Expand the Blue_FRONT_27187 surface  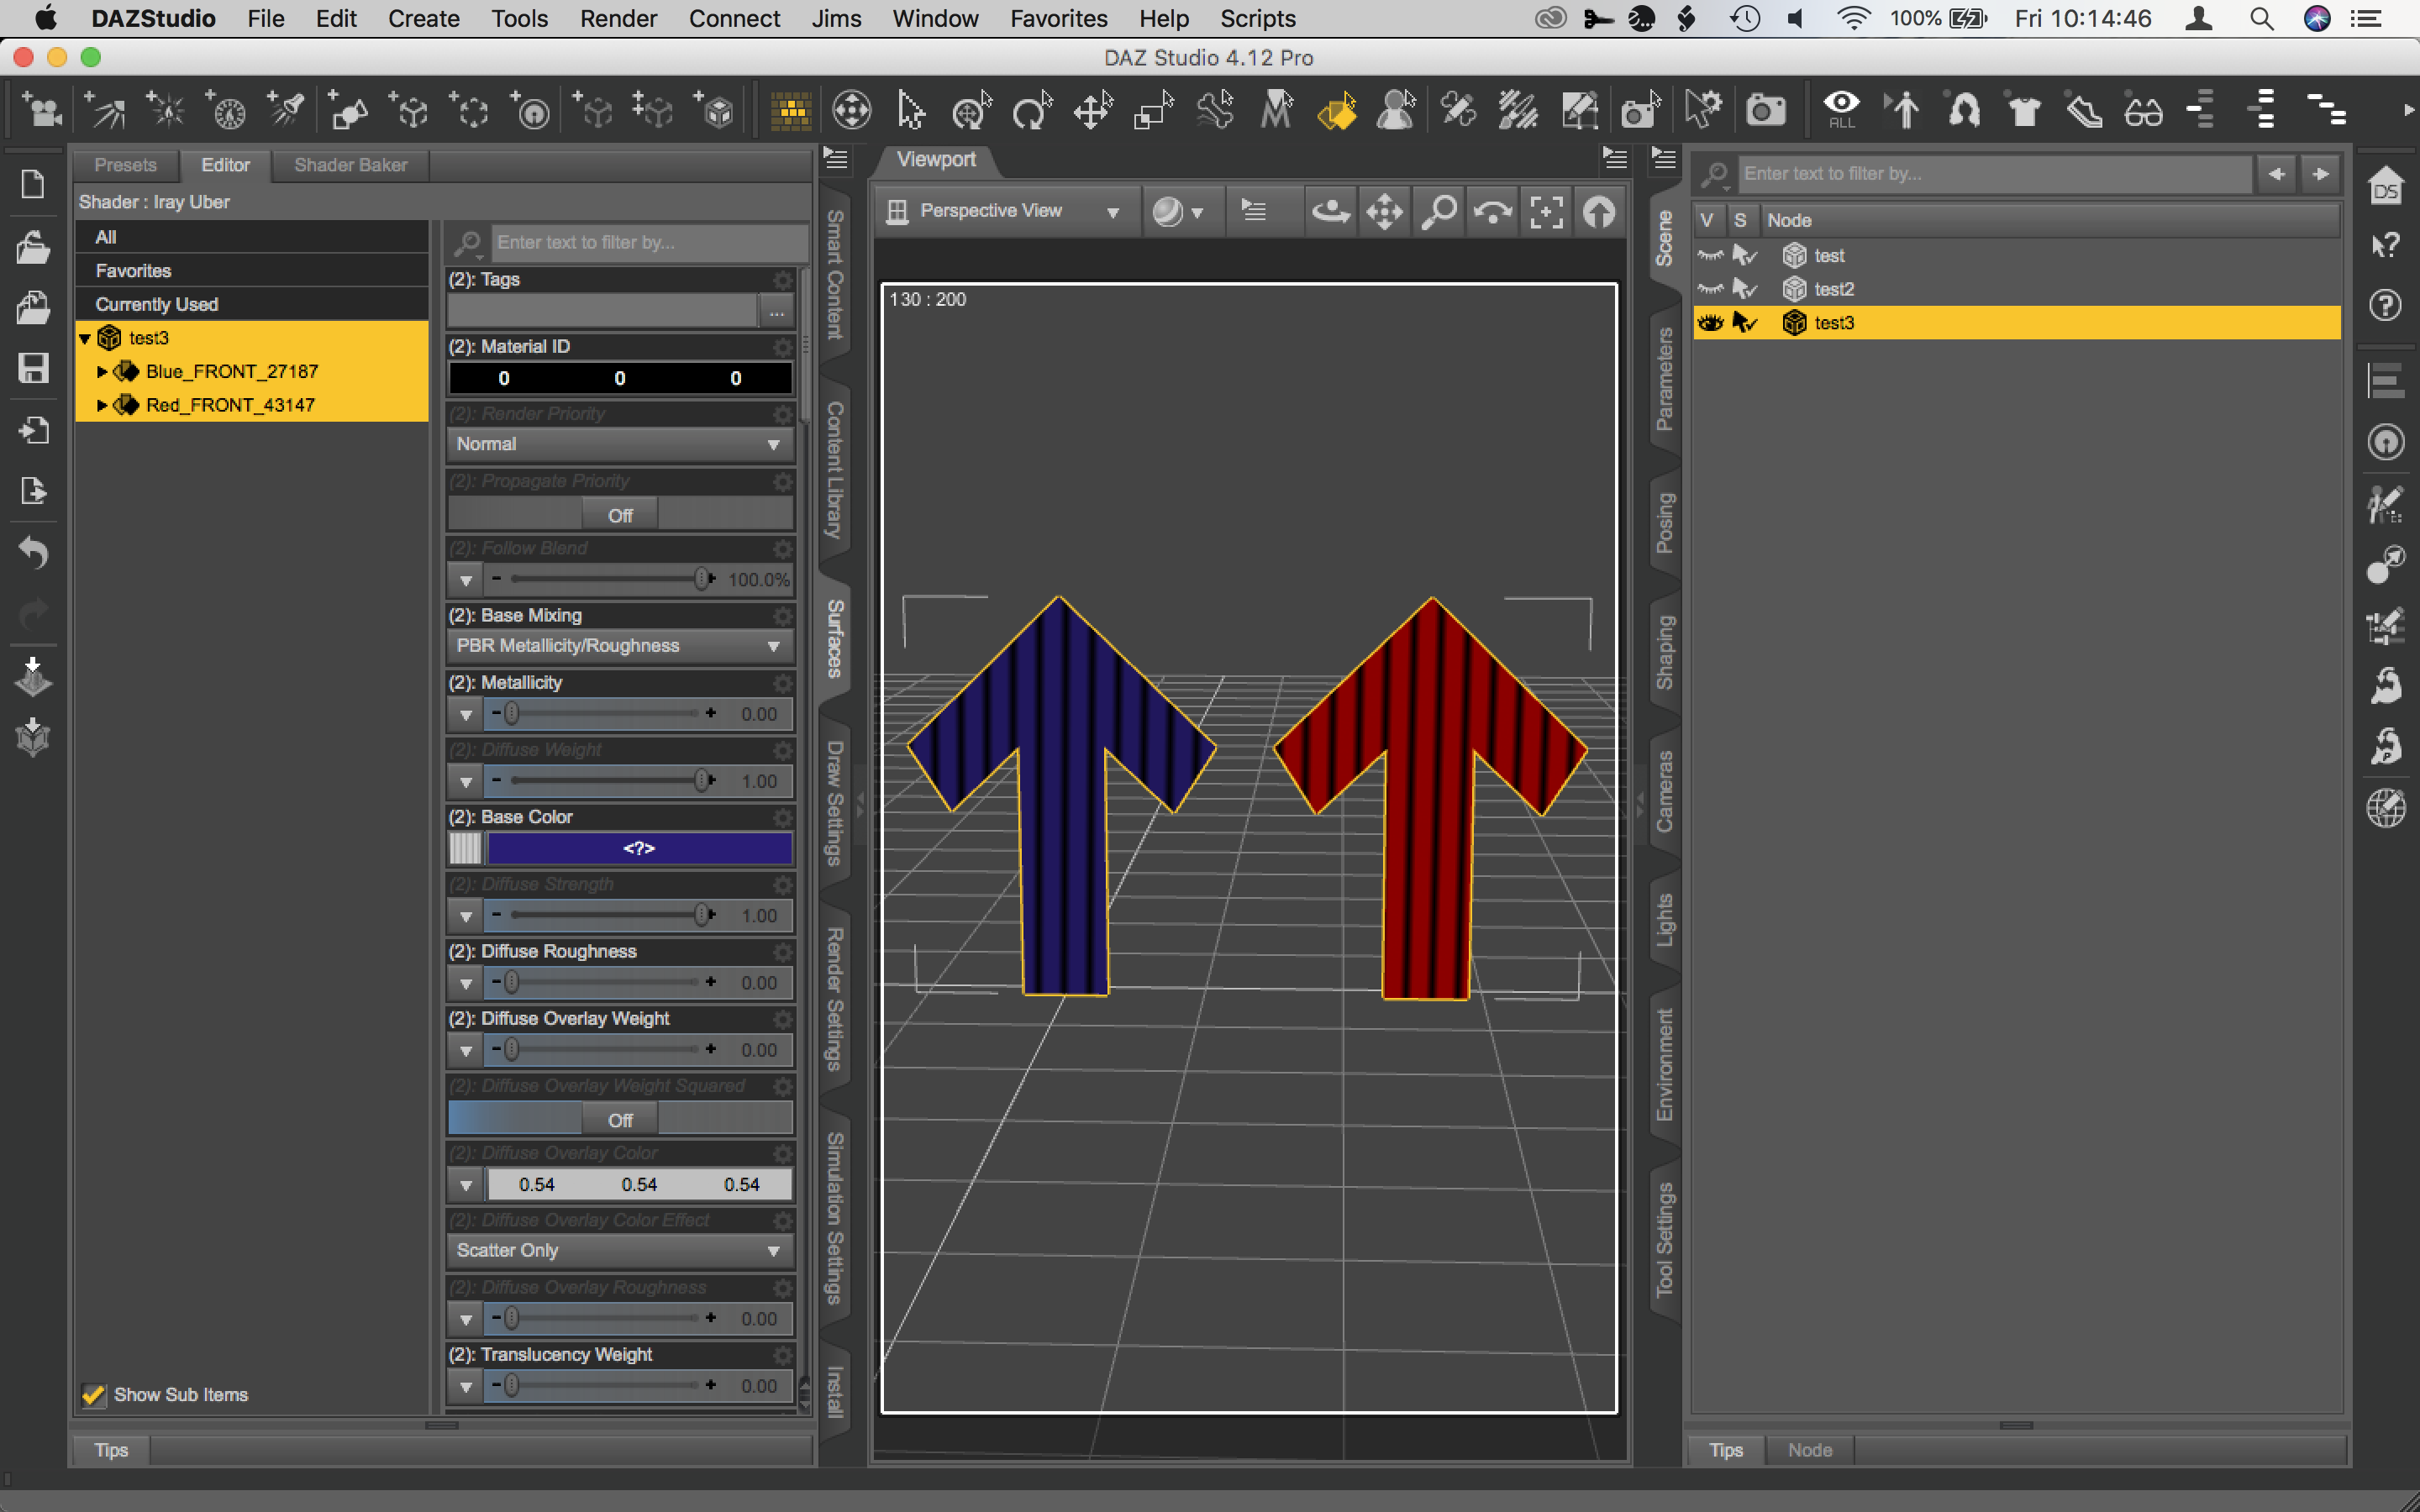(x=103, y=371)
